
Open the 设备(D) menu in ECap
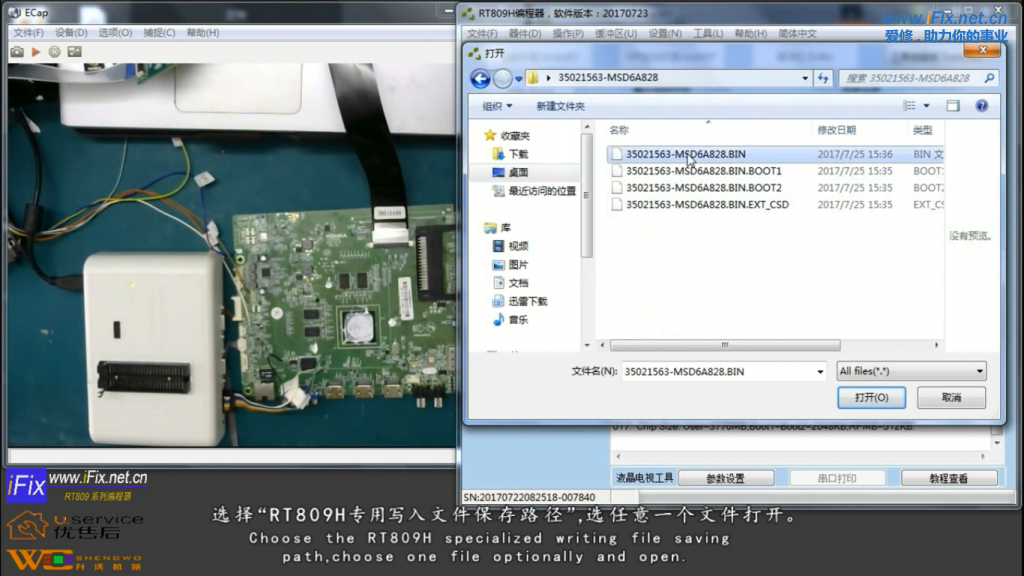(x=71, y=32)
